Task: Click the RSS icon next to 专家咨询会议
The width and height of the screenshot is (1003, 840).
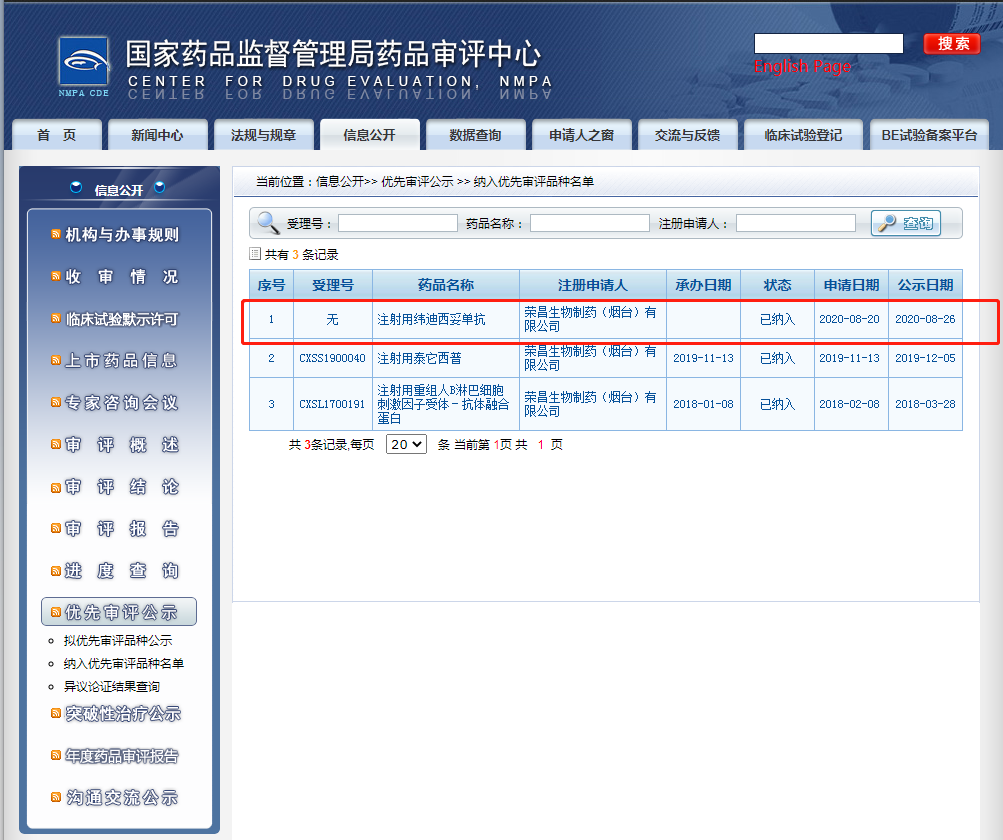Action: 56,402
